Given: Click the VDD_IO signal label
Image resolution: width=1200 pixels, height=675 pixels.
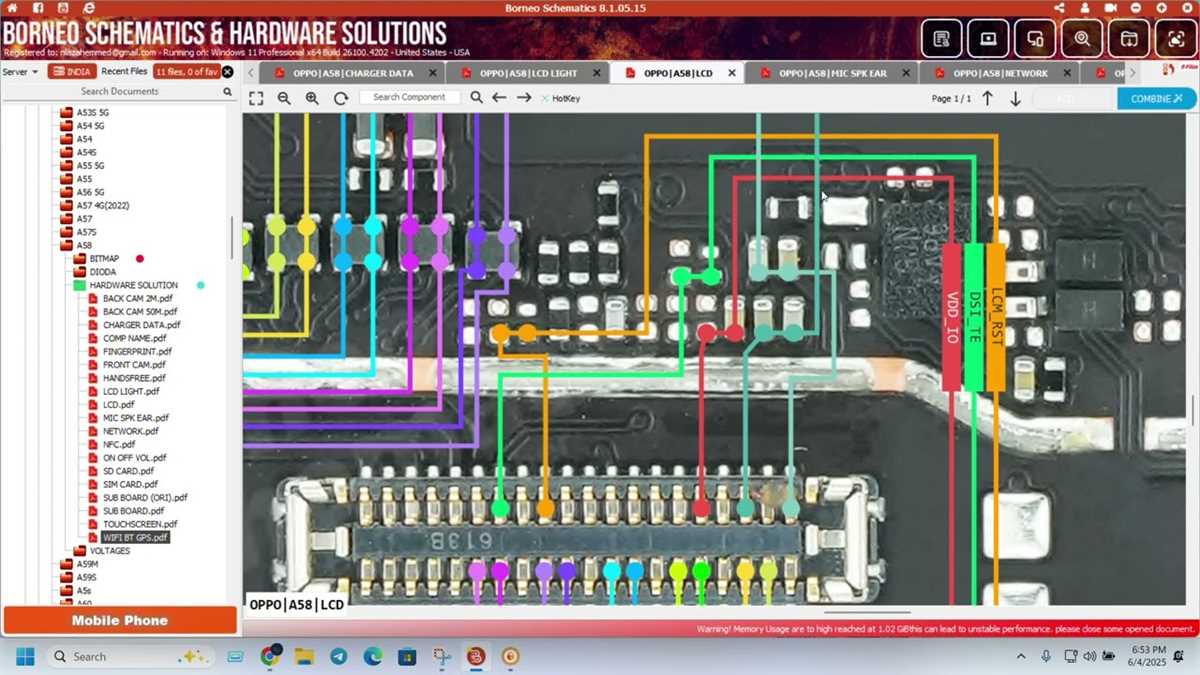Looking at the screenshot, I should (x=952, y=318).
